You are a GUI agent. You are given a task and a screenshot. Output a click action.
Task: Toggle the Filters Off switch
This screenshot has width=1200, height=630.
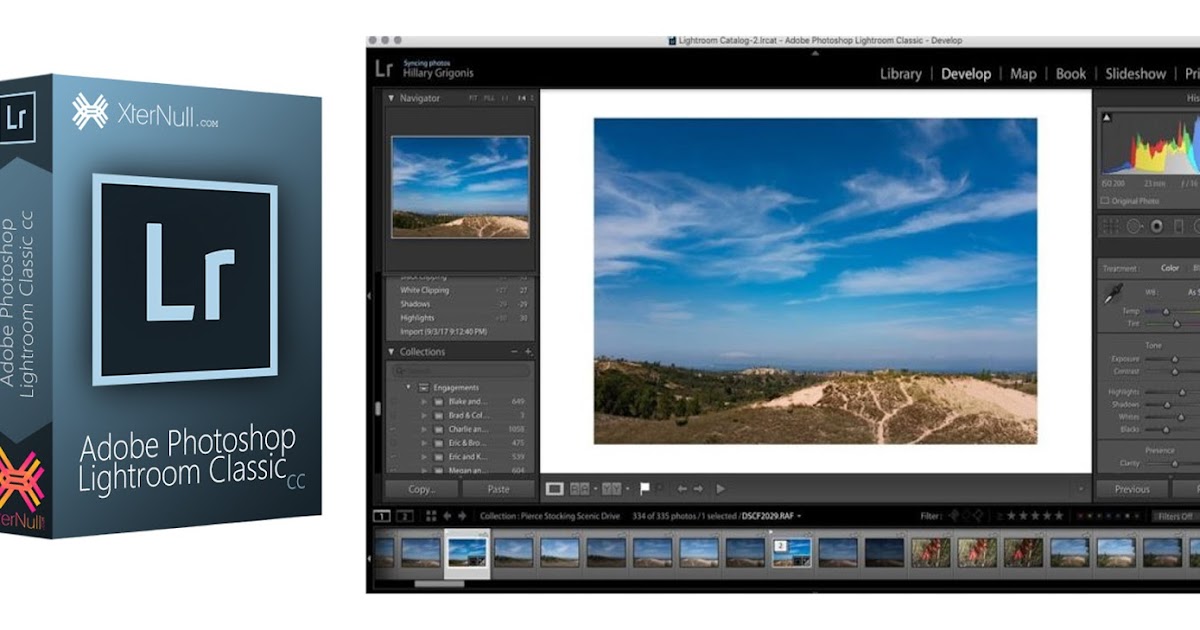pyautogui.click(x=1174, y=516)
